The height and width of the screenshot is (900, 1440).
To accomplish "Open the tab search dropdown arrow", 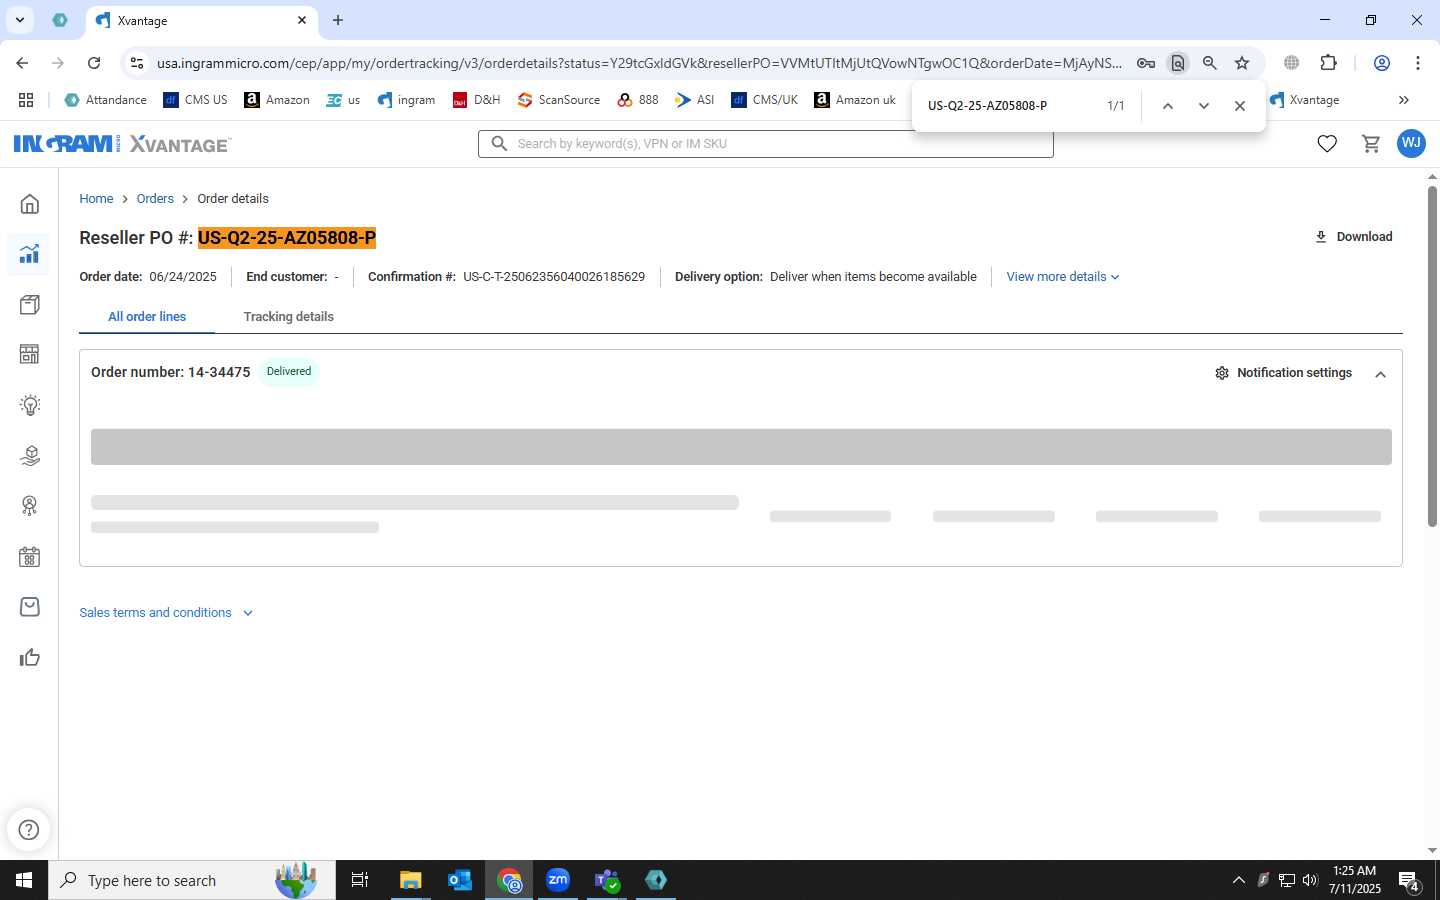I will click(19, 20).
